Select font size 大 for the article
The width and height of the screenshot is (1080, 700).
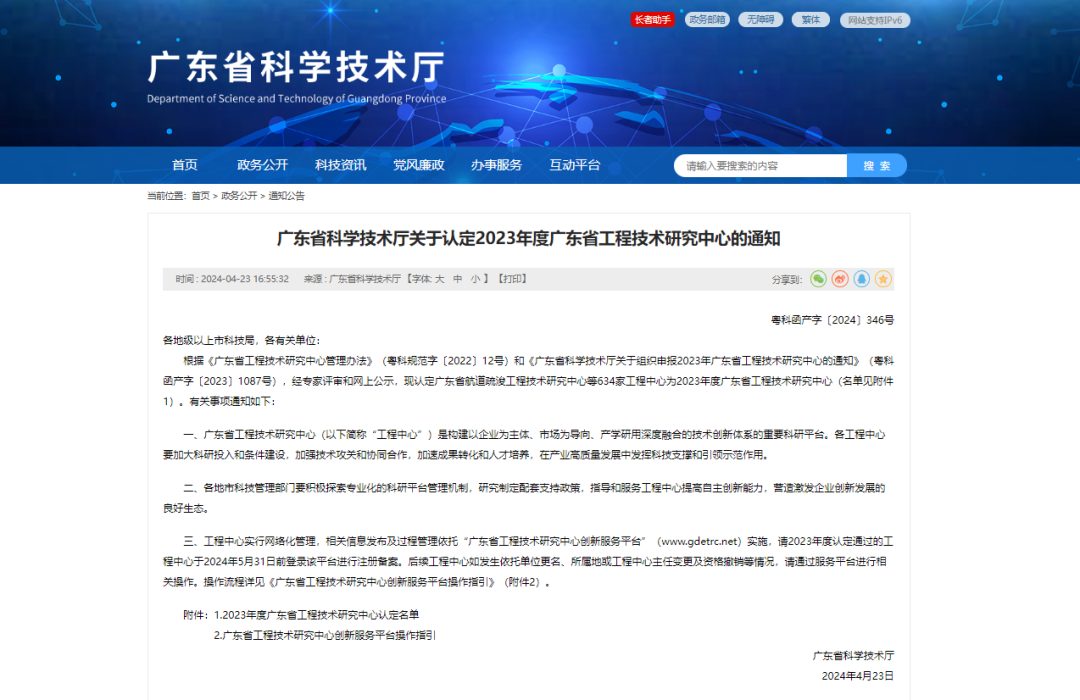tap(441, 279)
